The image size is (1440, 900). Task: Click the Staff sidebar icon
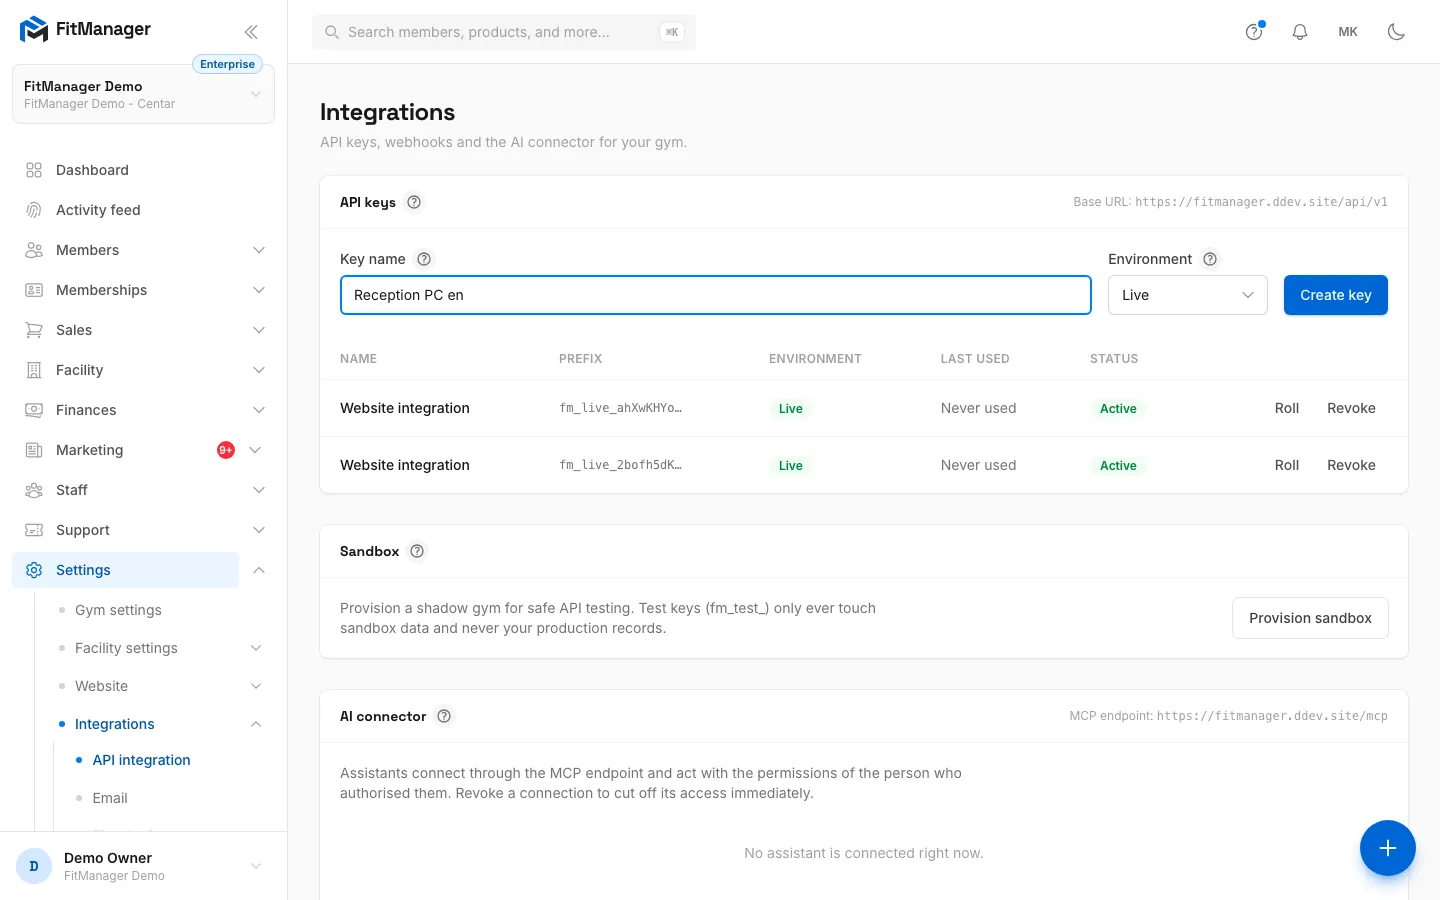[x=34, y=490]
